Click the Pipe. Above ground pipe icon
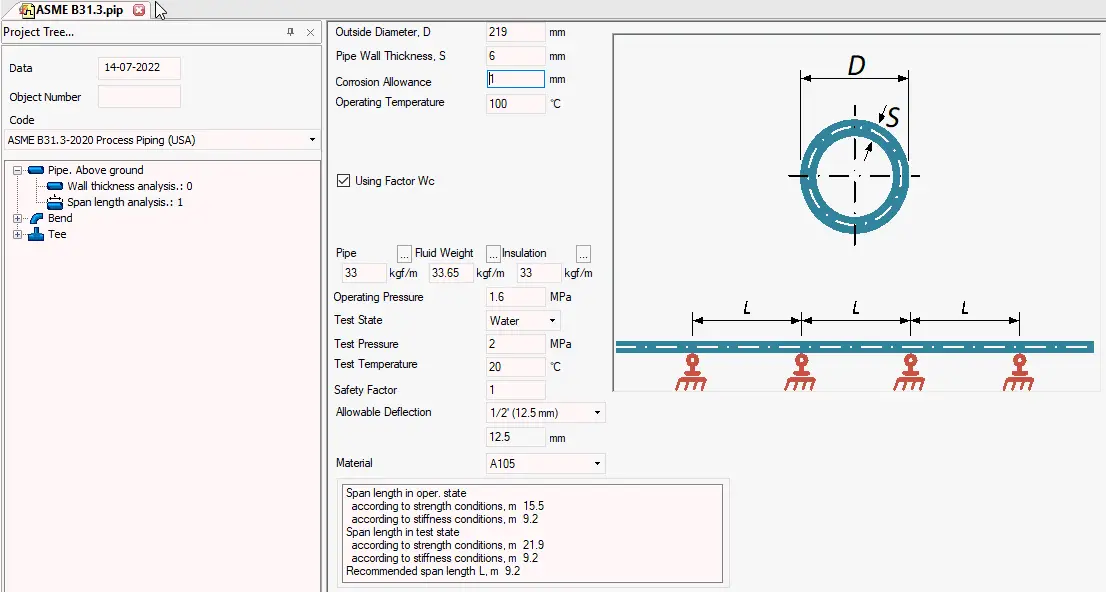Image resolution: width=1106 pixels, height=592 pixels. [x=37, y=170]
